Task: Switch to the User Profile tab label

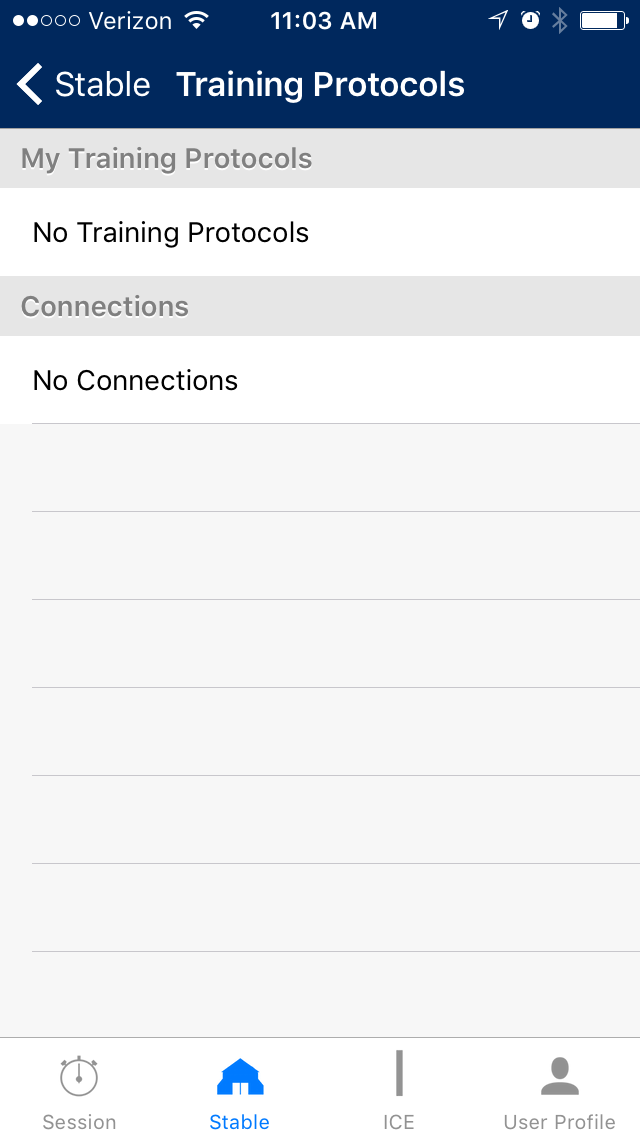Action: point(560,1122)
